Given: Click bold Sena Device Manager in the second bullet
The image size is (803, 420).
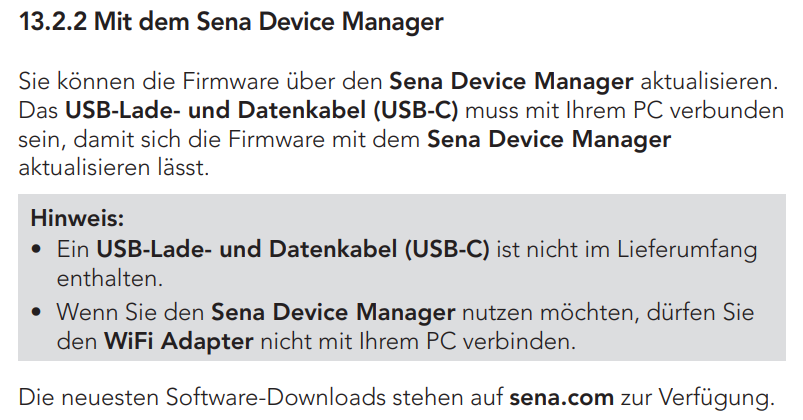Looking at the screenshot, I should coord(333,312).
